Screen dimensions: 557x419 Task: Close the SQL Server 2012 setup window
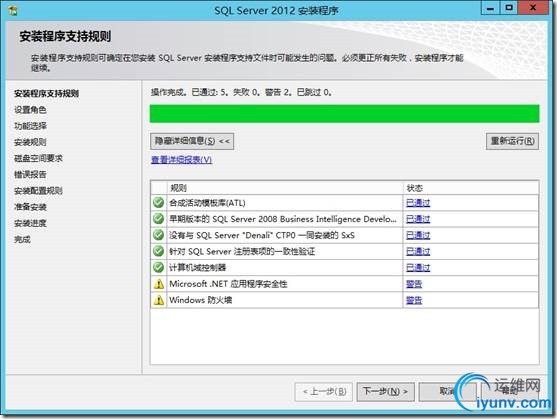click(533, 8)
